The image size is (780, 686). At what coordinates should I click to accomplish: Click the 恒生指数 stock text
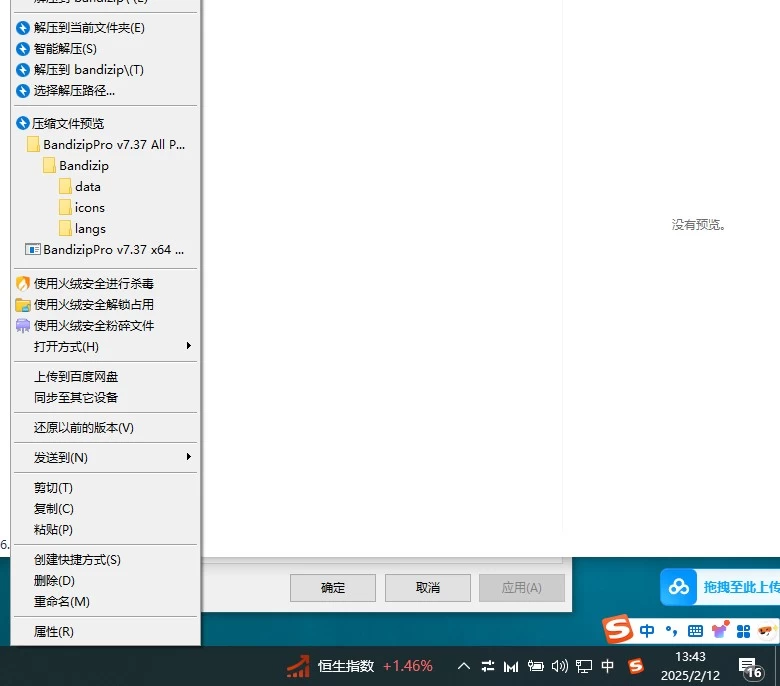[x=346, y=666]
